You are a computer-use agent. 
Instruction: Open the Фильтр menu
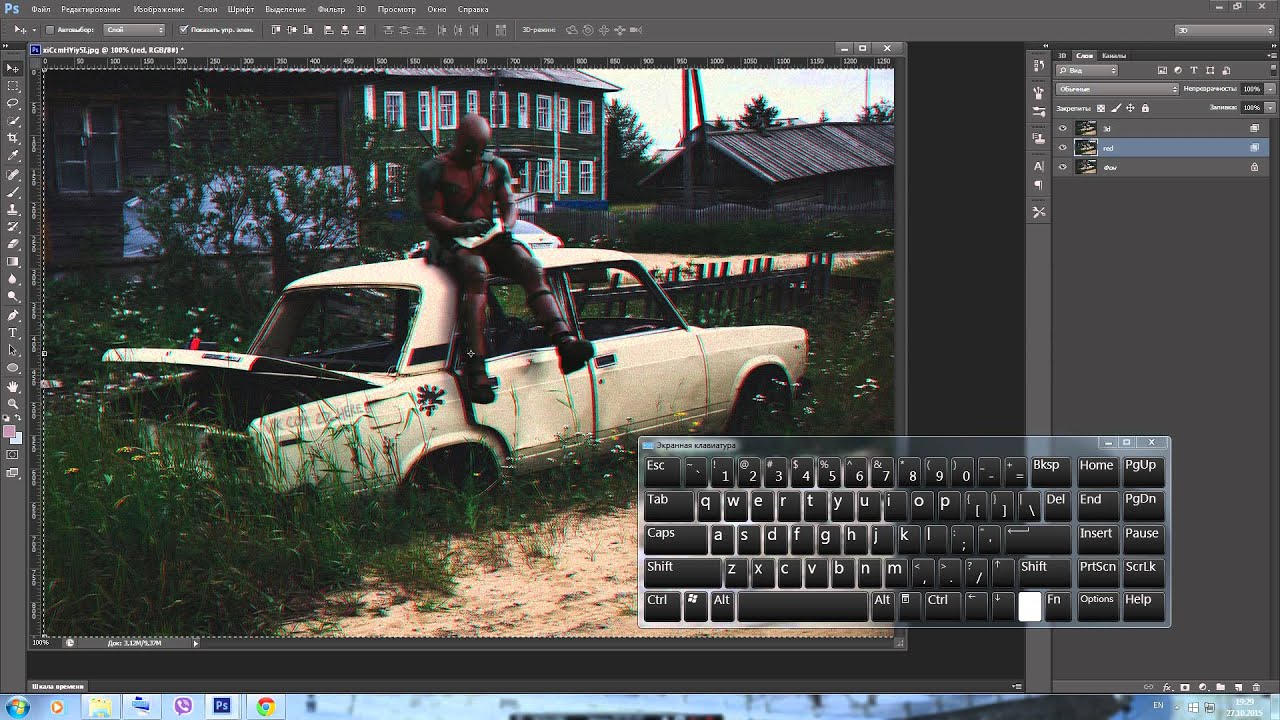(x=331, y=9)
